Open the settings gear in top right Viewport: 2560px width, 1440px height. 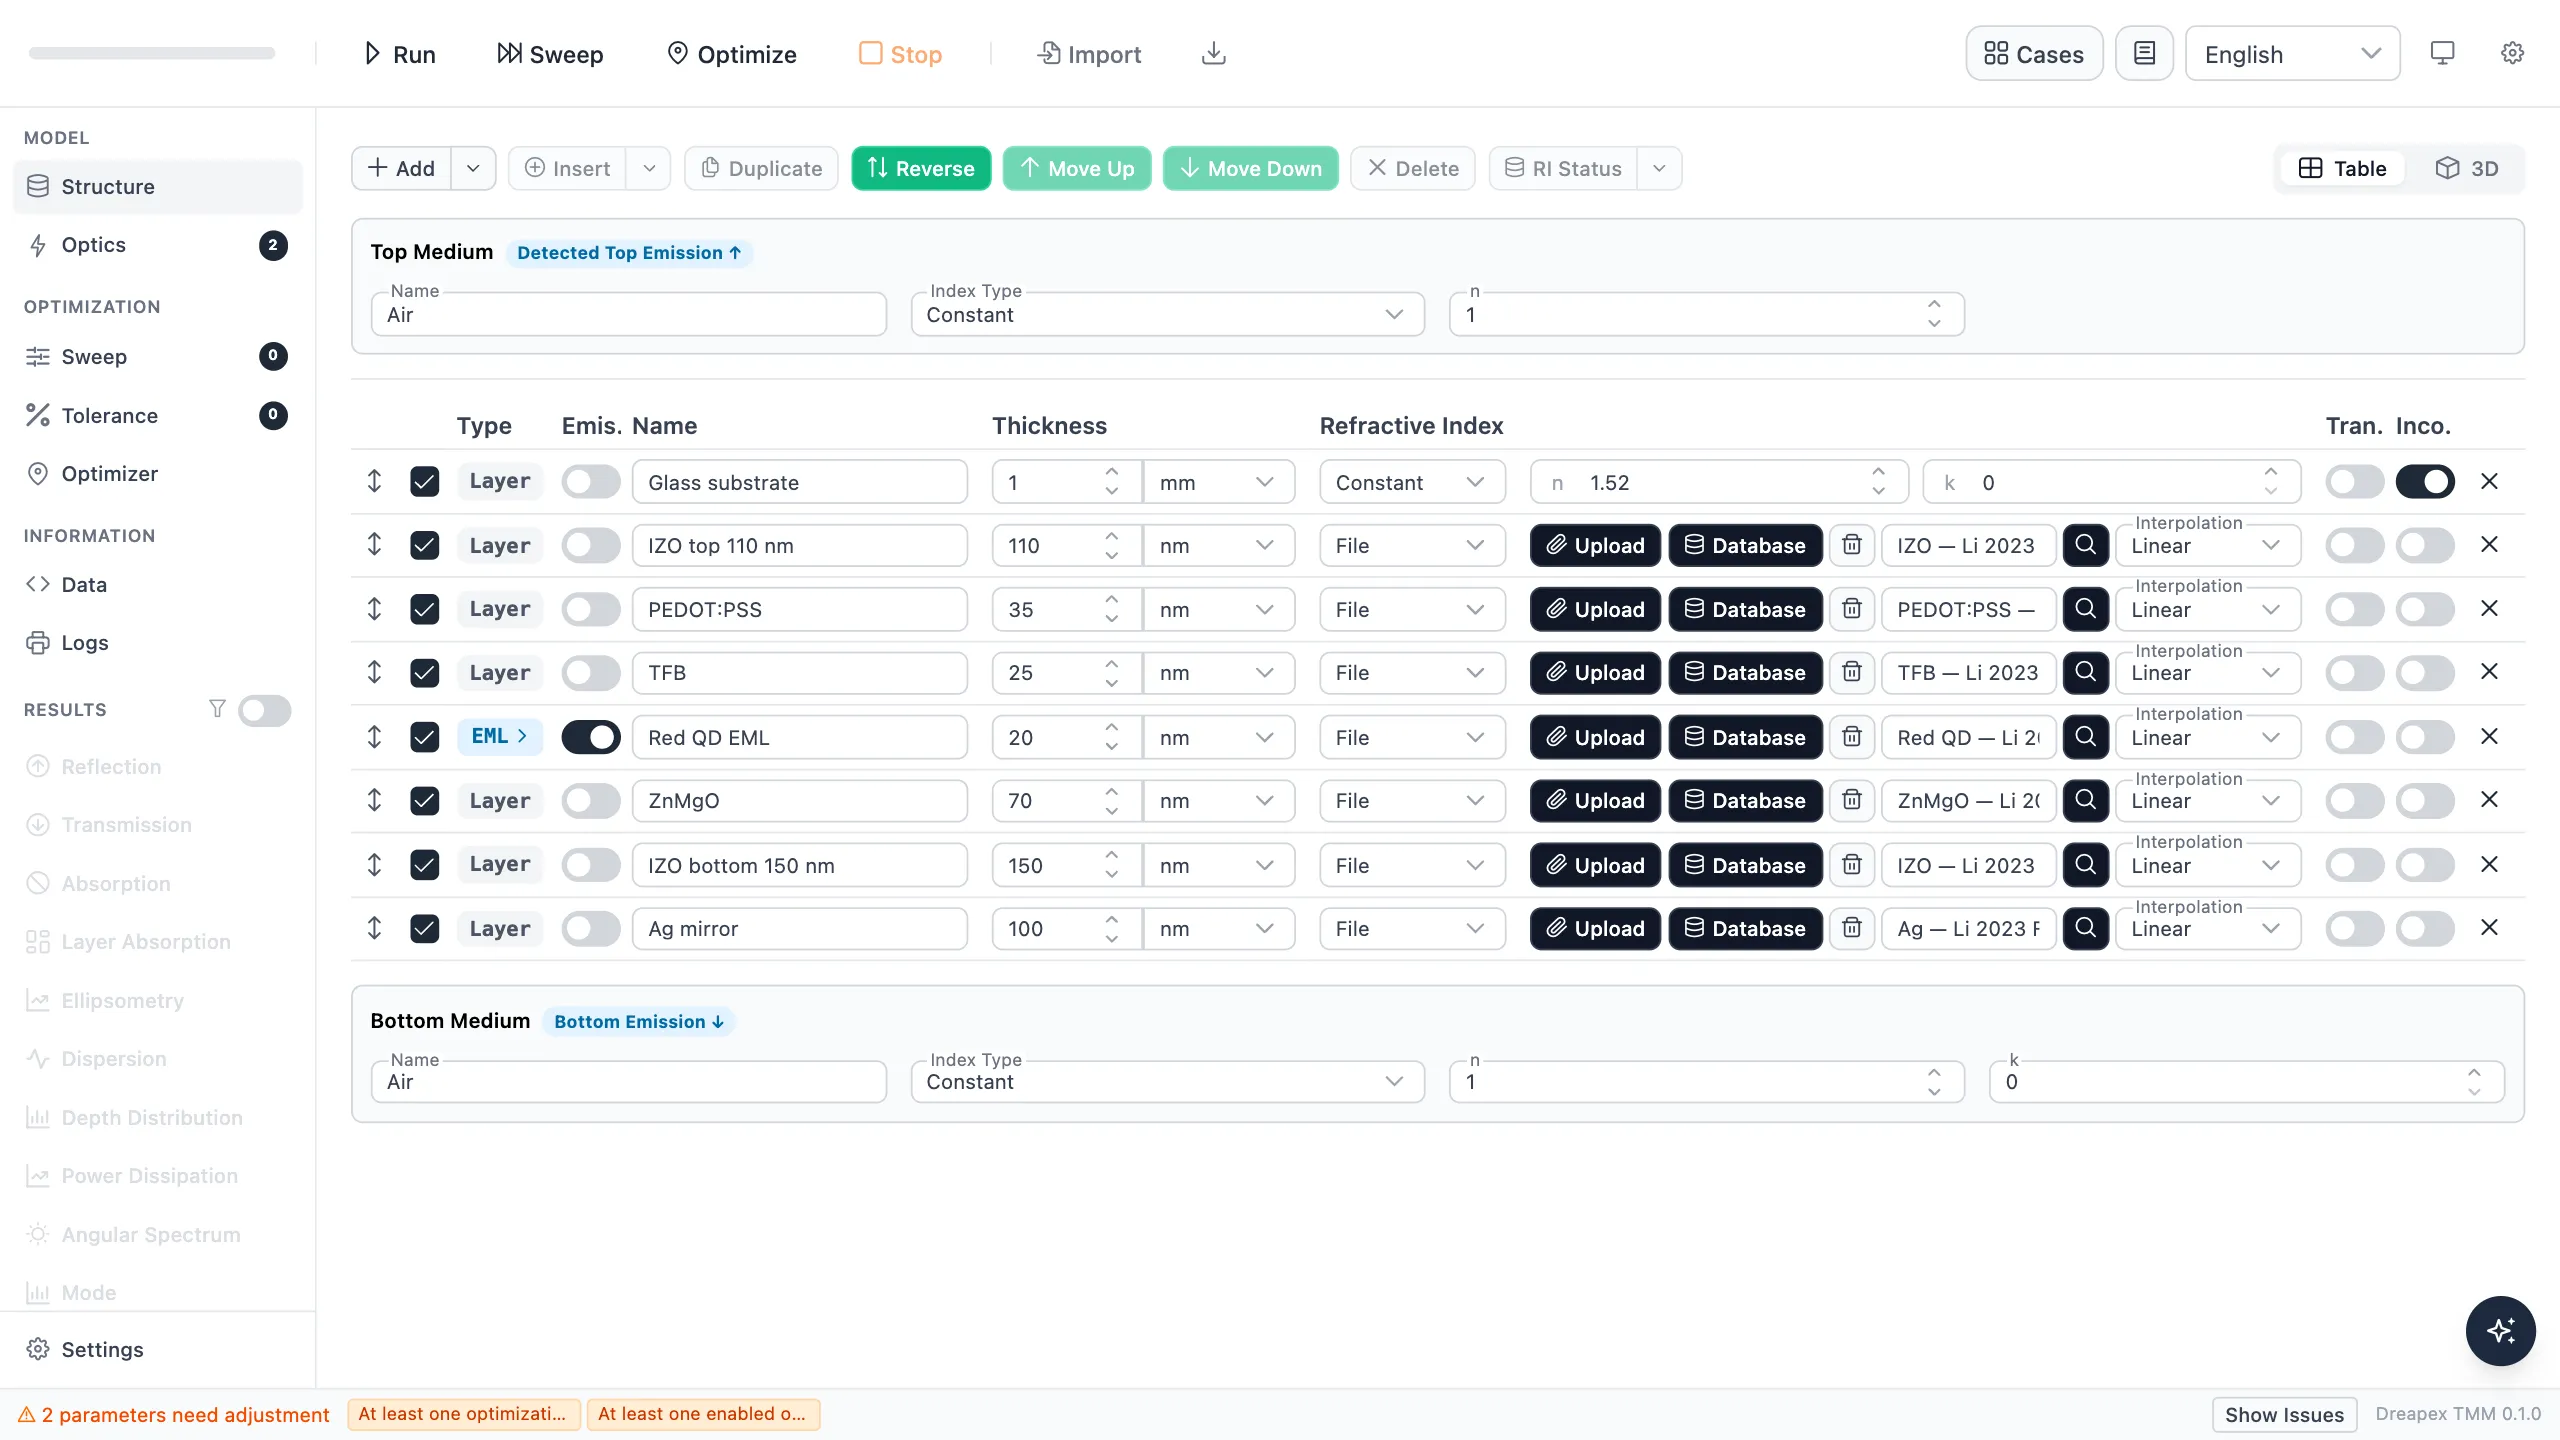click(x=2512, y=54)
